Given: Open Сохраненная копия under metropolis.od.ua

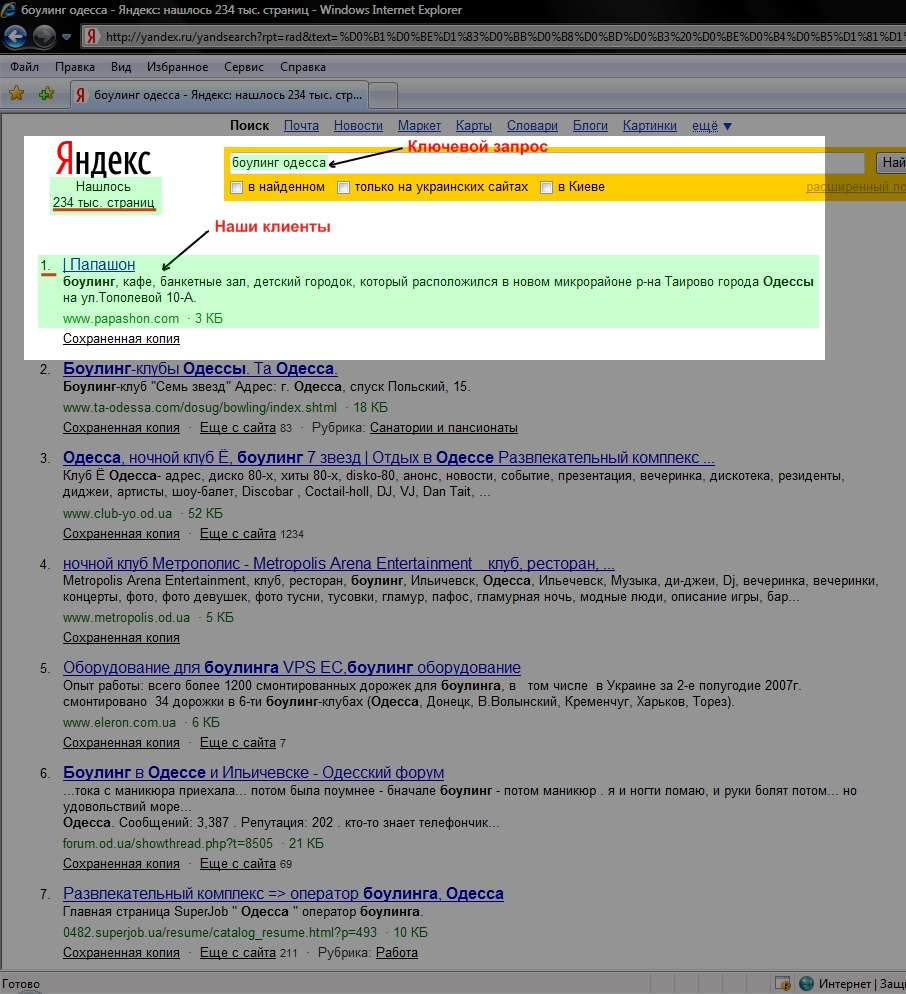Looking at the screenshot, I should coord(121,638).
